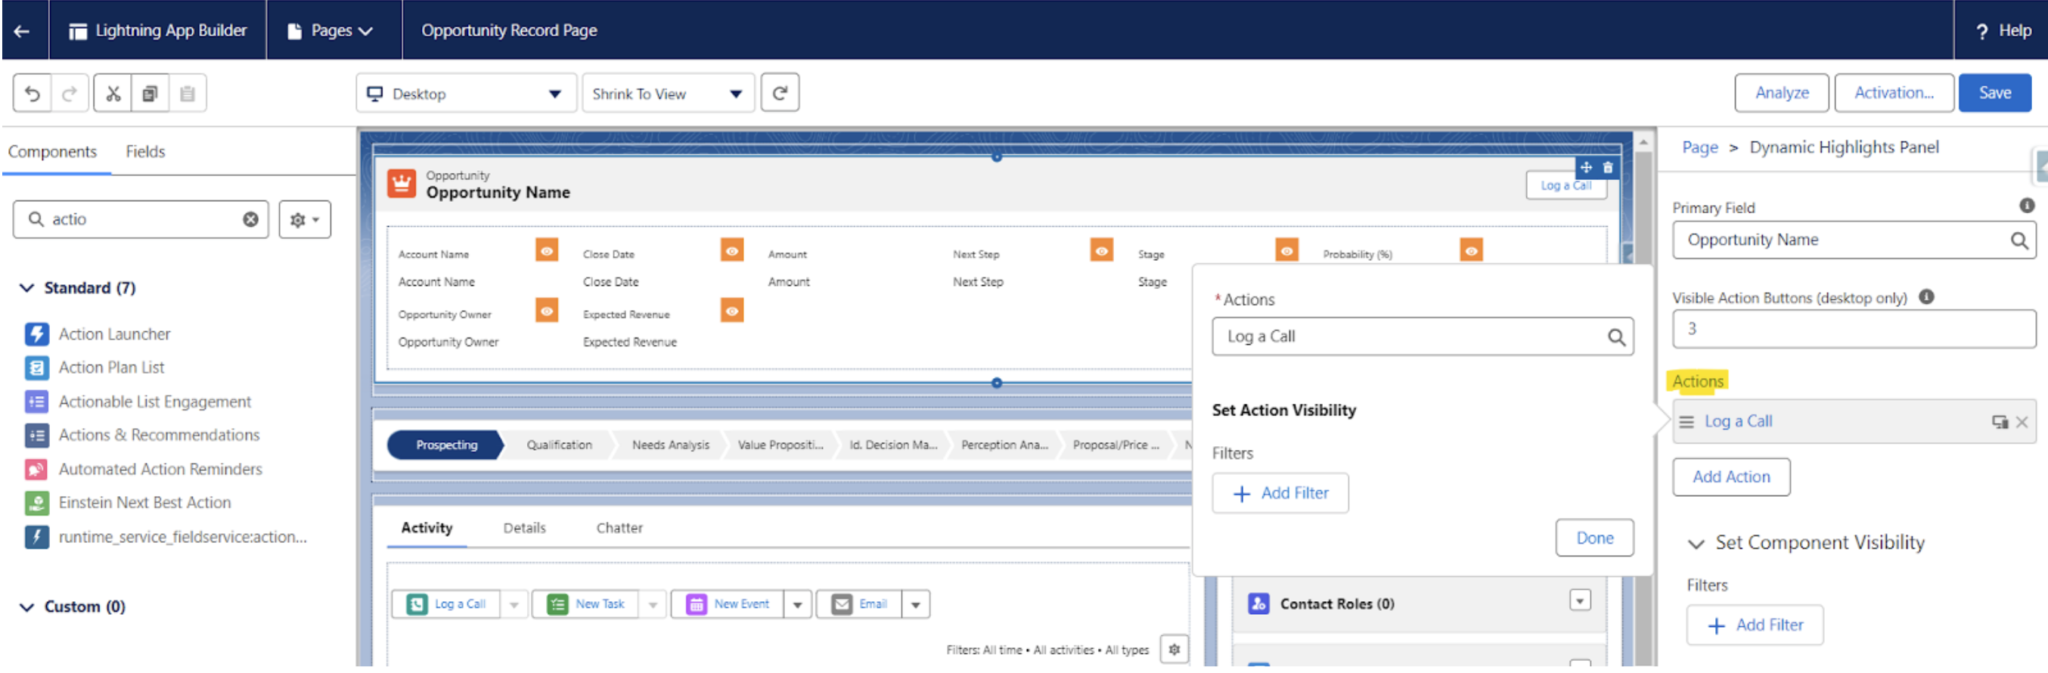Open the Shrink To View dropdown
Viewport: 2048px width, 673px height.
pos(667,94)
